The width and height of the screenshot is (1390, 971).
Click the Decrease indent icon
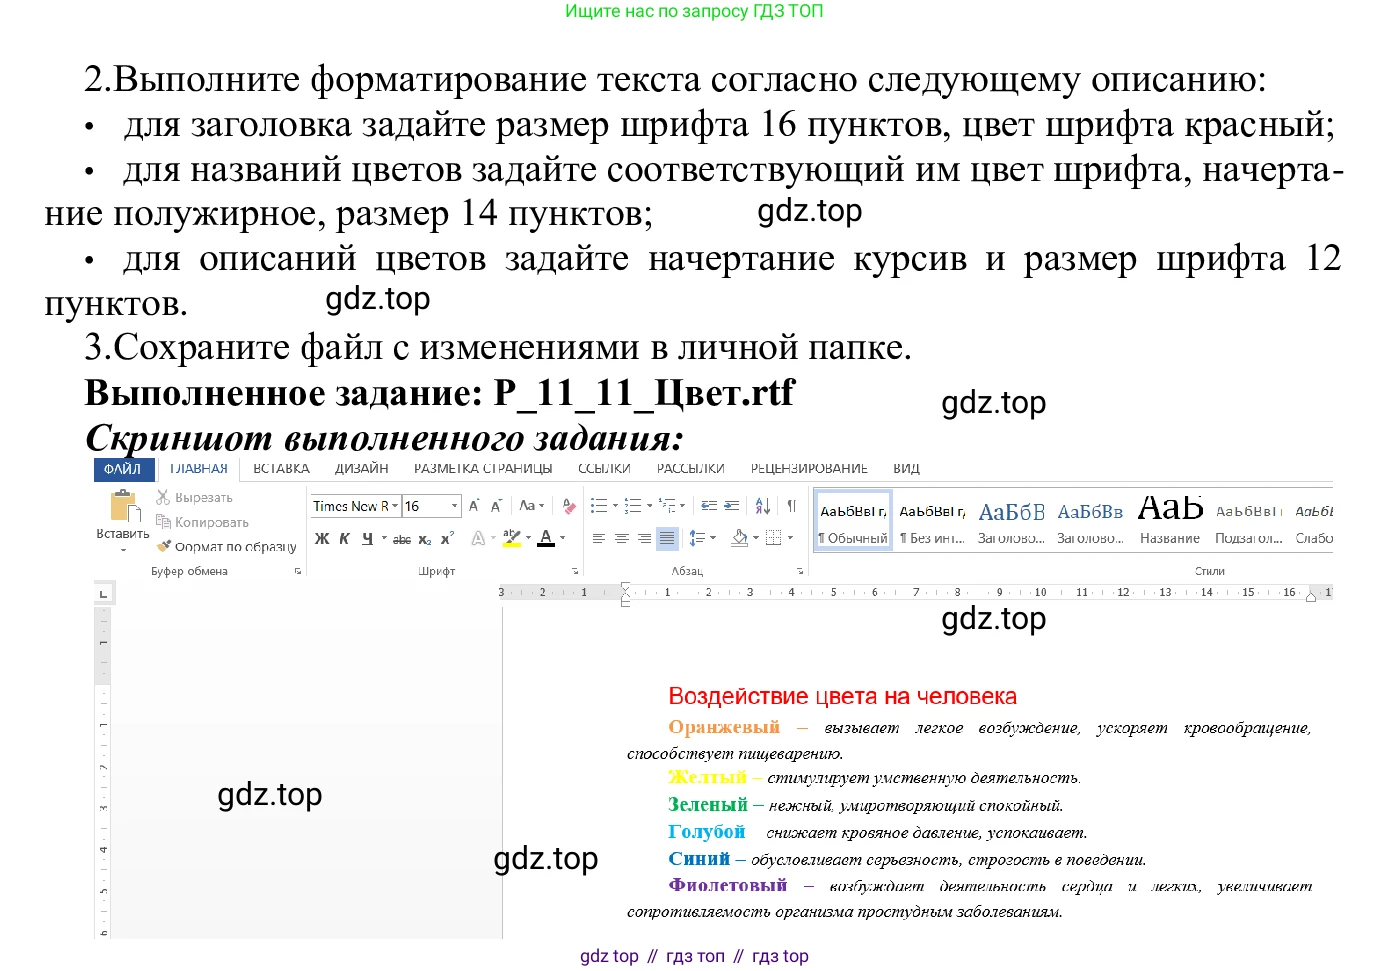(x=709, y=506)
